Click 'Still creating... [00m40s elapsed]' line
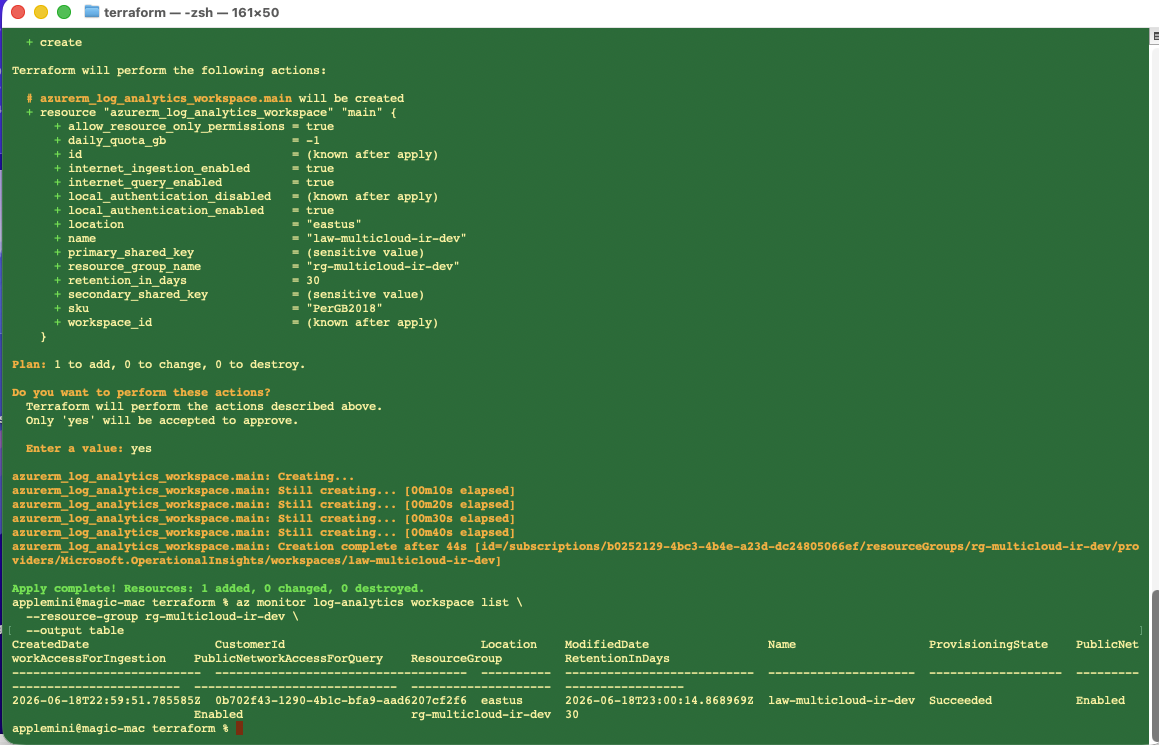Viewport: 1159px width, 745px height. [x=263, y=533]
